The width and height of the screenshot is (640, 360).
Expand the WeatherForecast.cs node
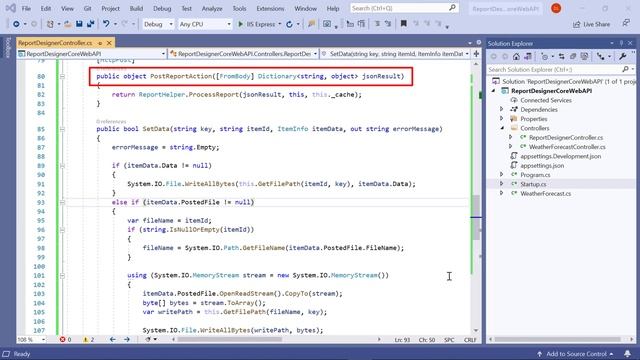click(x=502, y=193)
